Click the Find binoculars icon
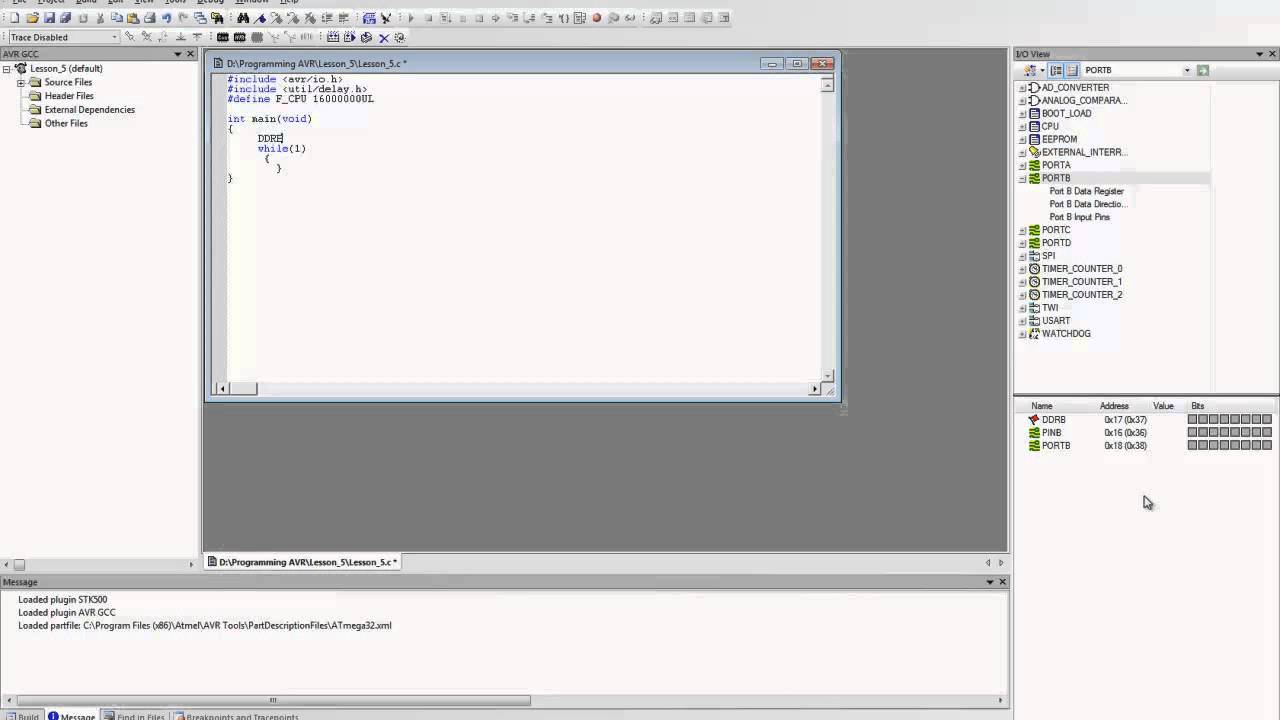1280x720 pixels. coord(243,18)
